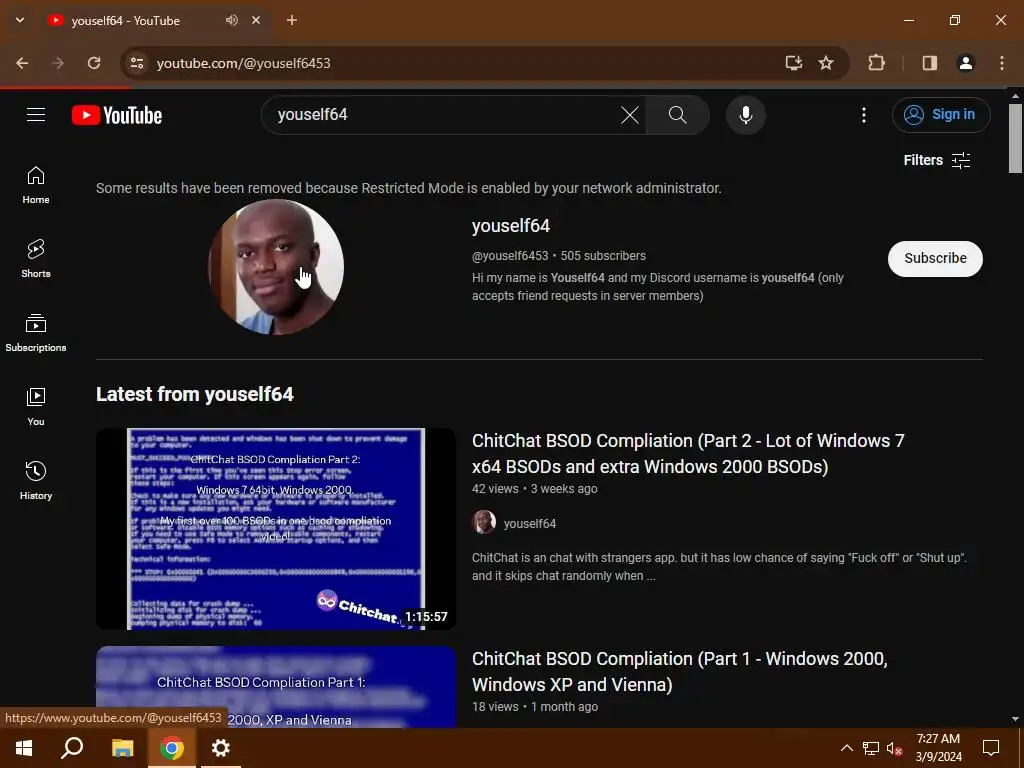Open Chrome's three-dot menu

coord(1002,63)
